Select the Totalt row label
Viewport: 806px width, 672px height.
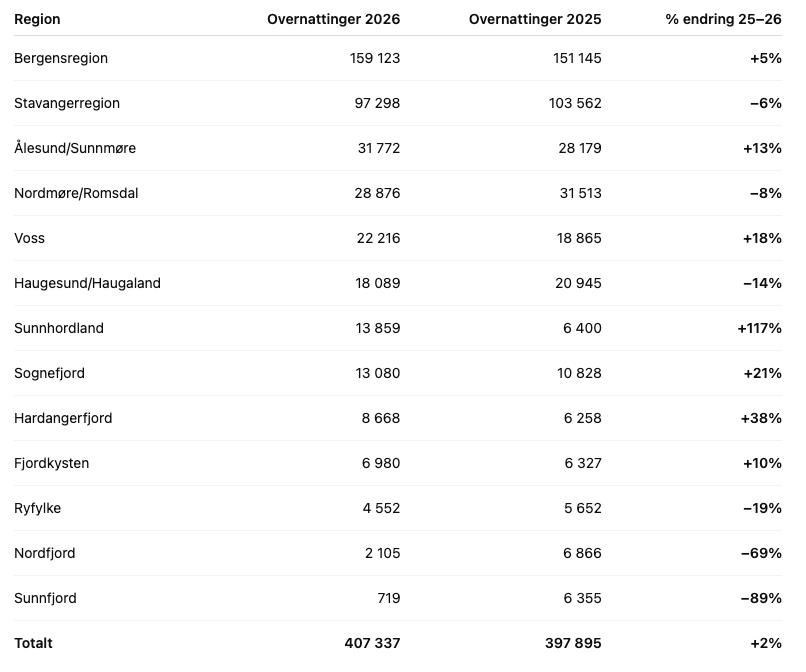(x=33, y=643)
